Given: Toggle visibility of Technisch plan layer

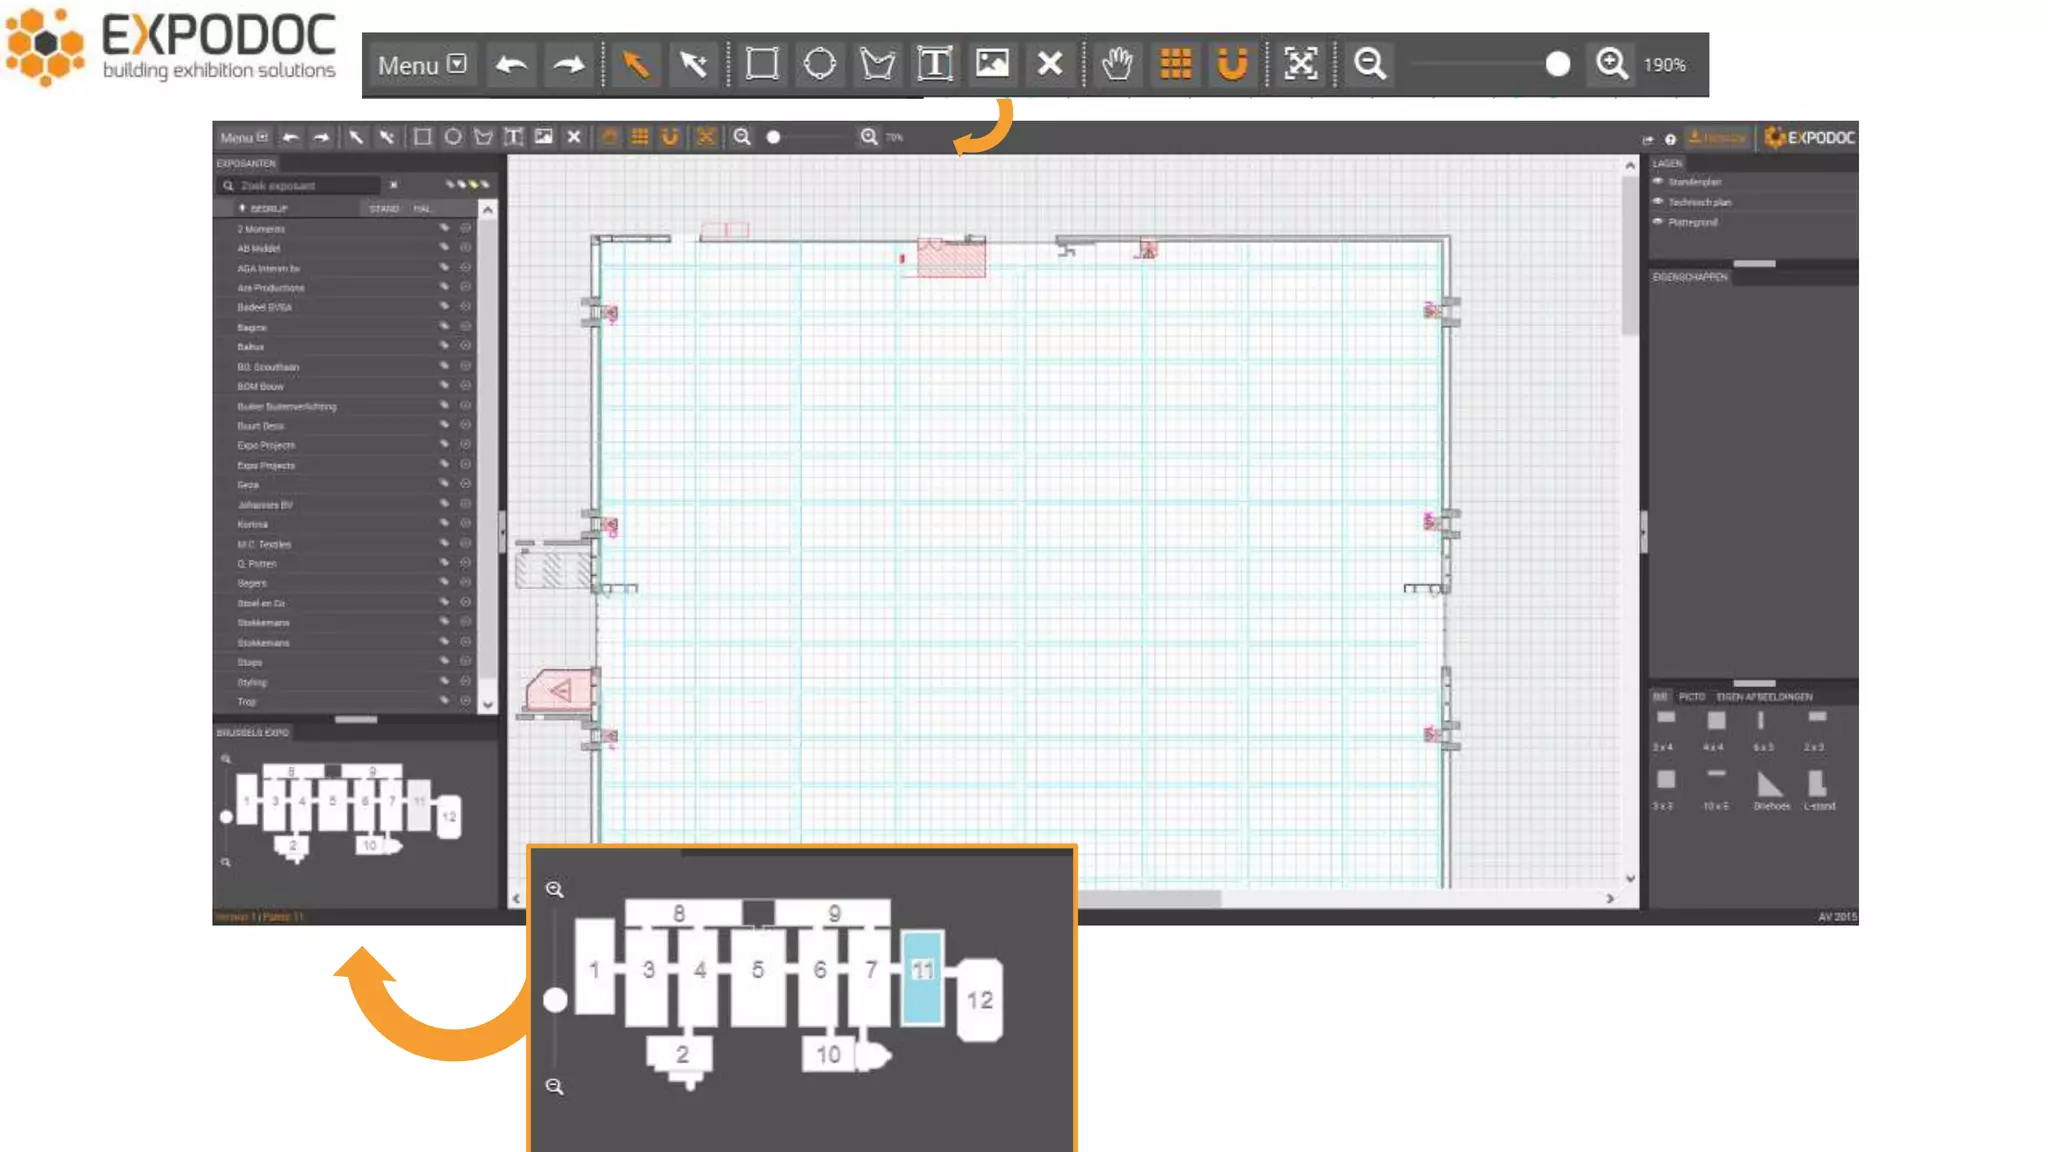Looking at the screenshot, I should click(1658, 202).
